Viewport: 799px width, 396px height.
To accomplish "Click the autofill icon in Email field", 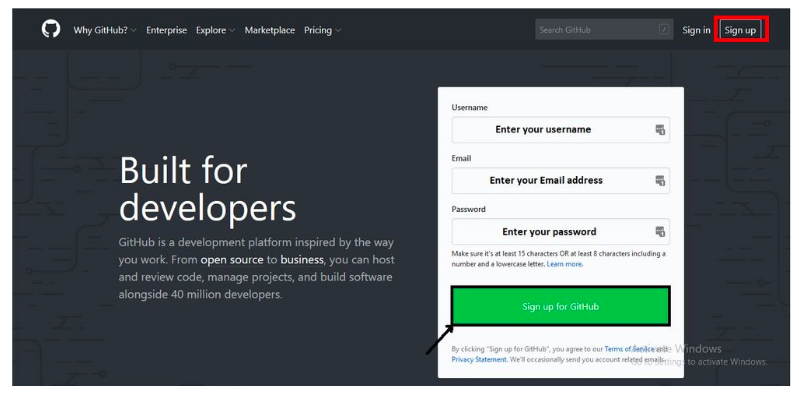I will pyautogui.click(x=660, y=180).
